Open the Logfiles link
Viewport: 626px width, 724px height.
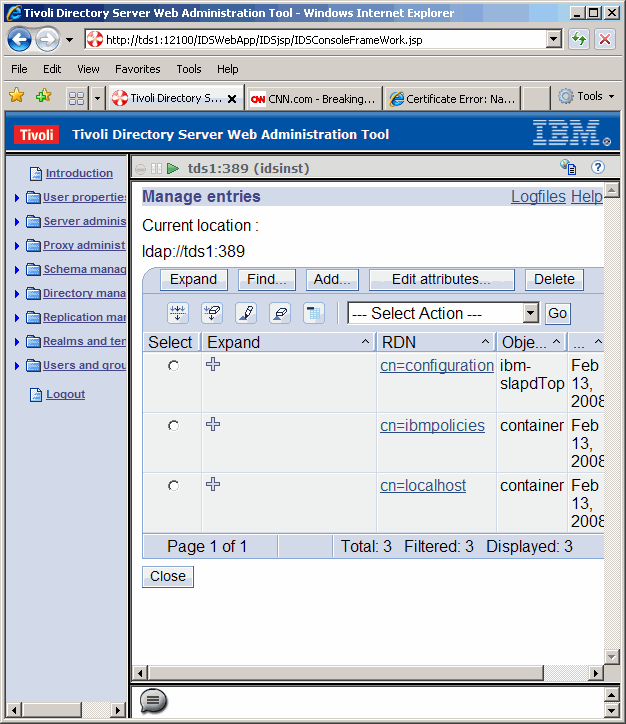538,197
